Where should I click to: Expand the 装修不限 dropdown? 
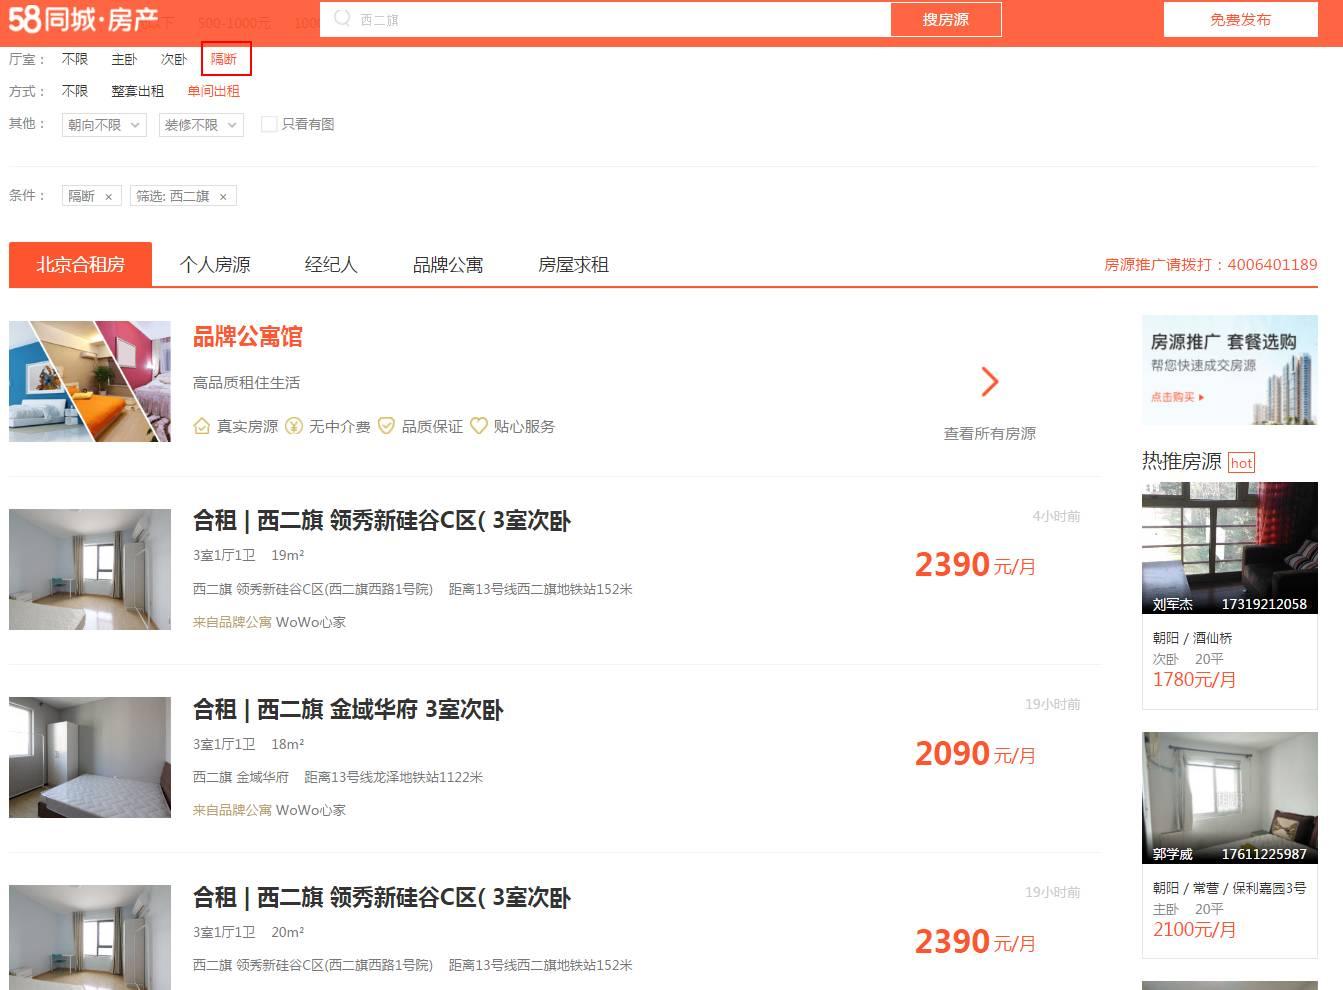tap(201, 125)
